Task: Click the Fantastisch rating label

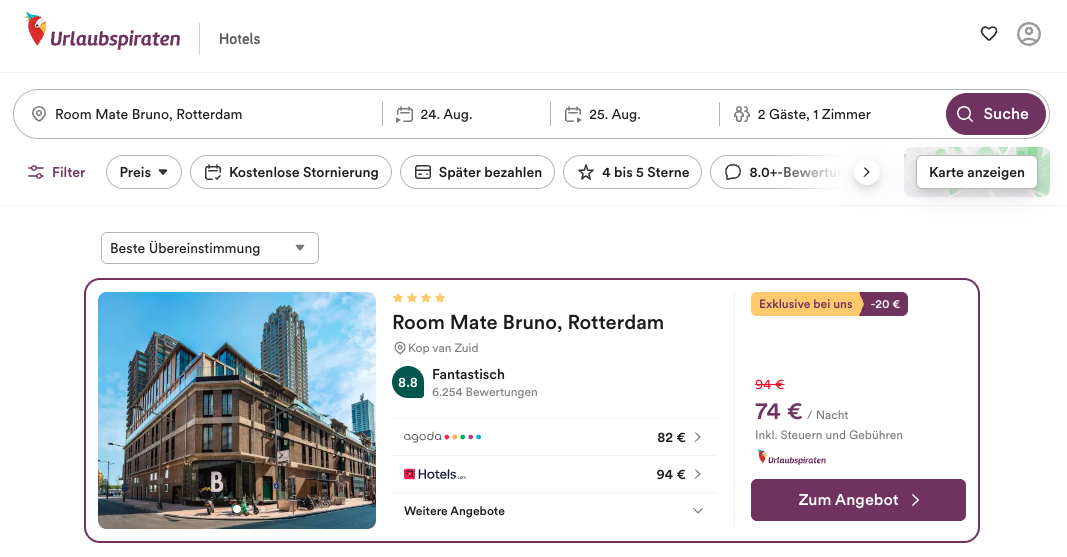Action: tap(468, 375)
